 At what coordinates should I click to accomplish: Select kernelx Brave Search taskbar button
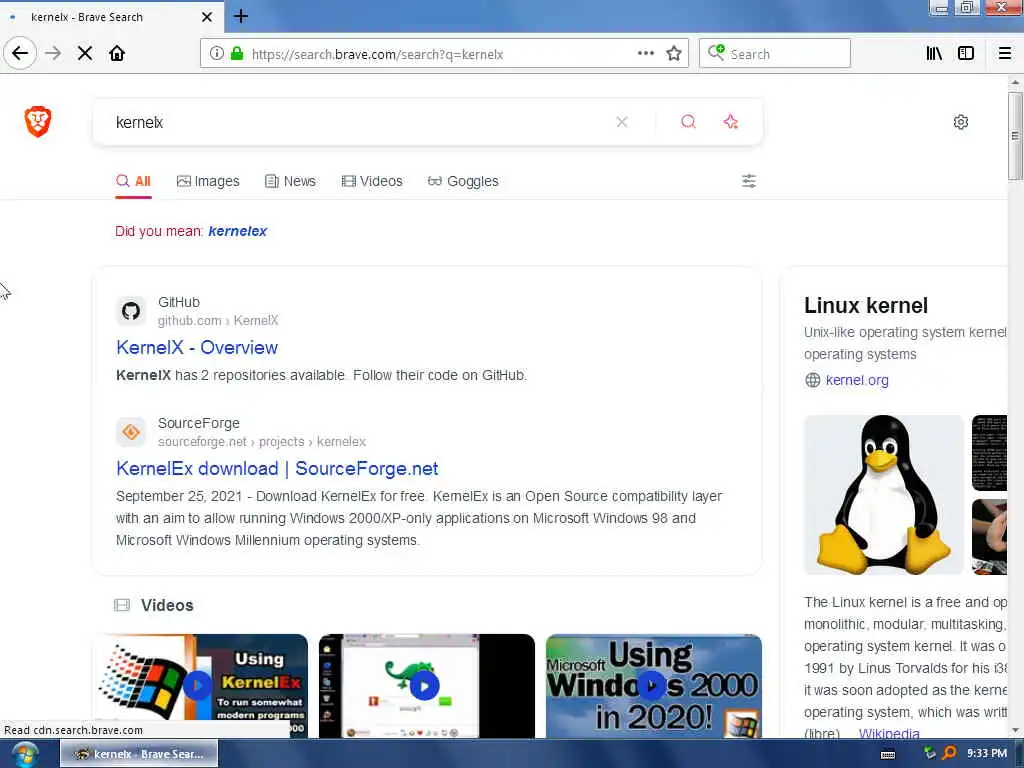pyautogui.click(x=139, y=754)
